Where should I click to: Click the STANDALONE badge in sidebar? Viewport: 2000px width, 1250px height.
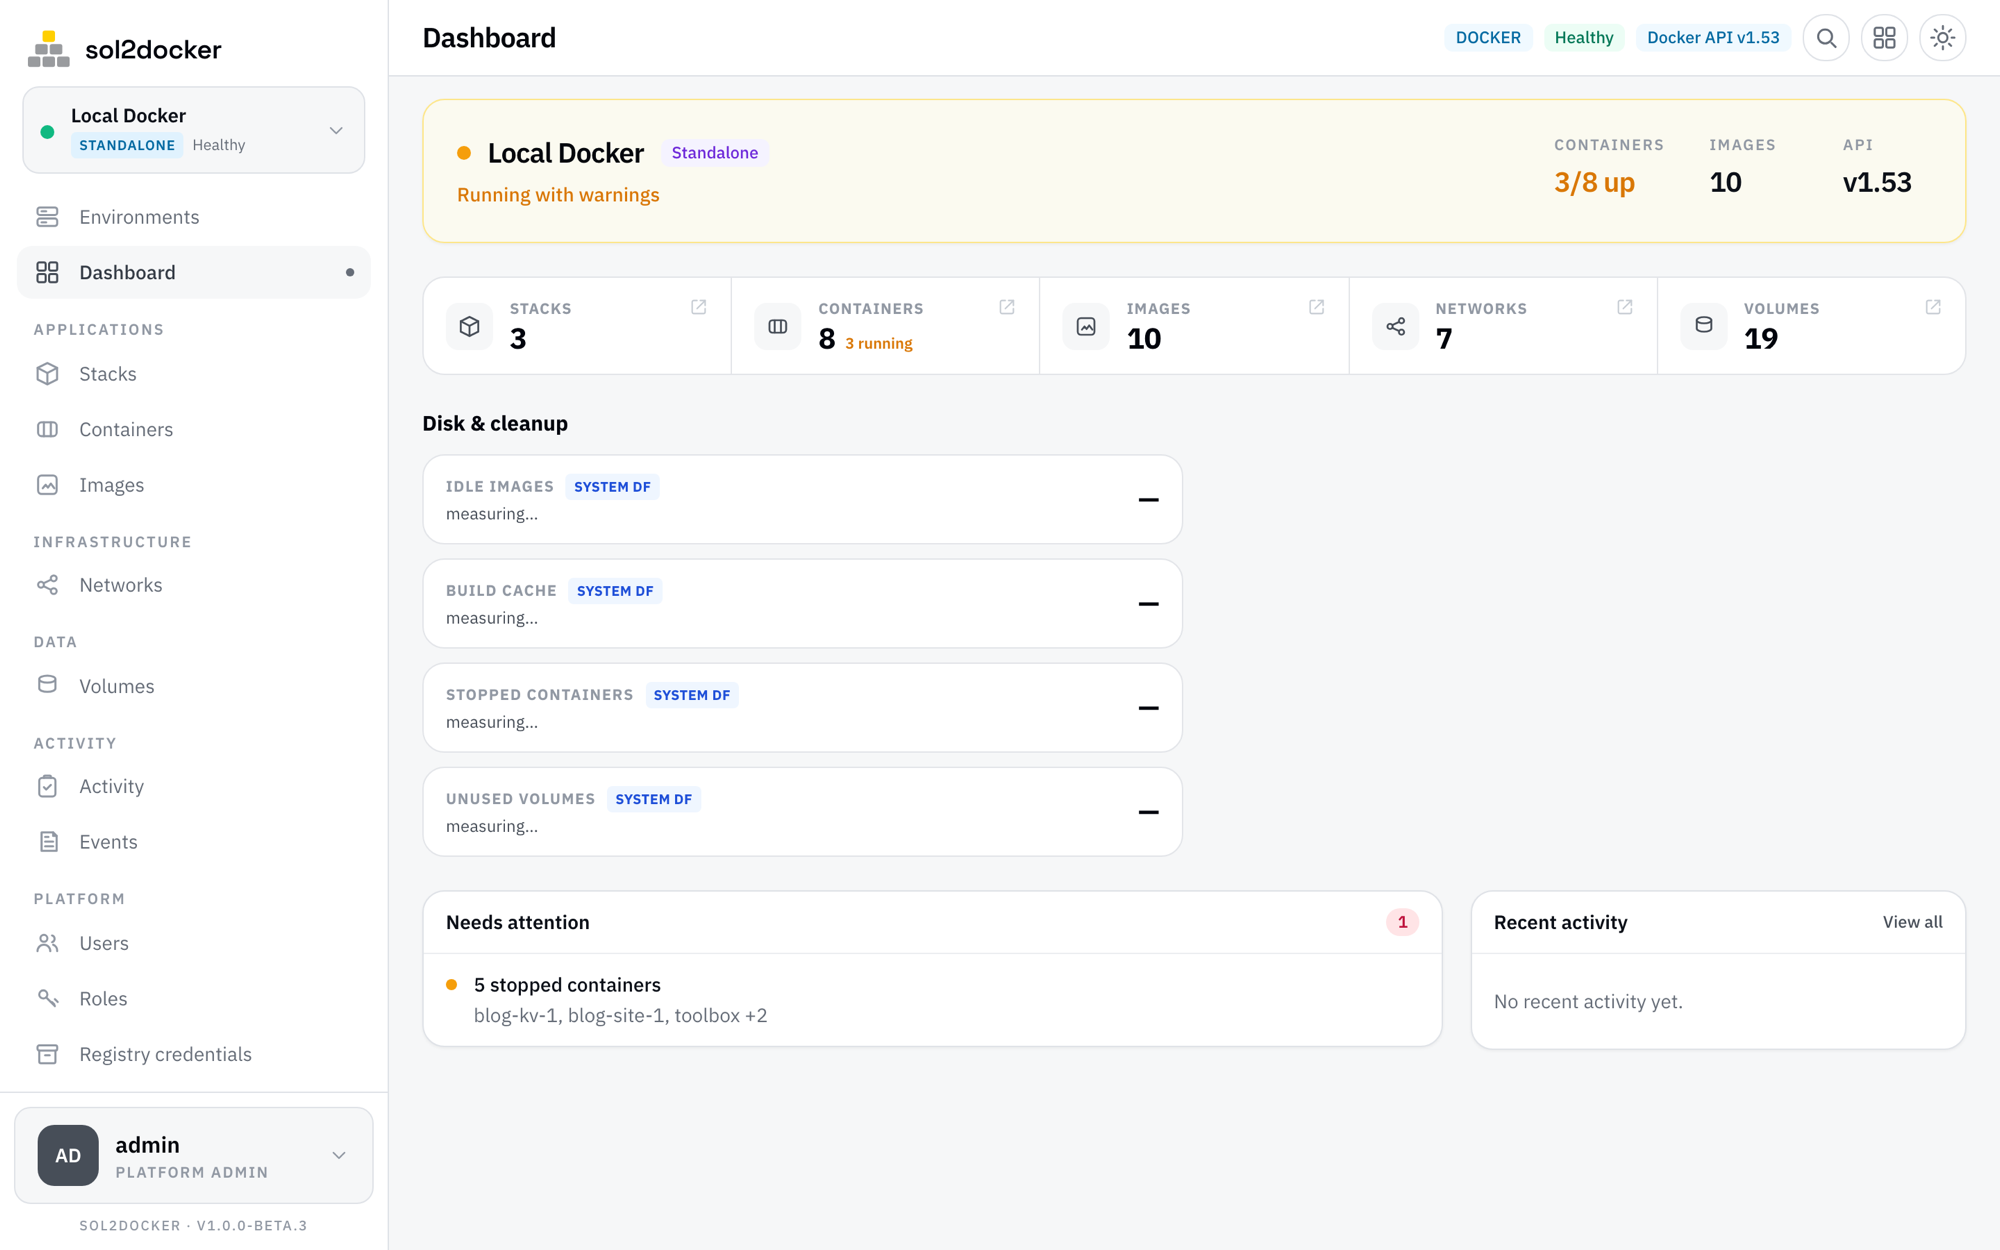click(x=127, y=145)
